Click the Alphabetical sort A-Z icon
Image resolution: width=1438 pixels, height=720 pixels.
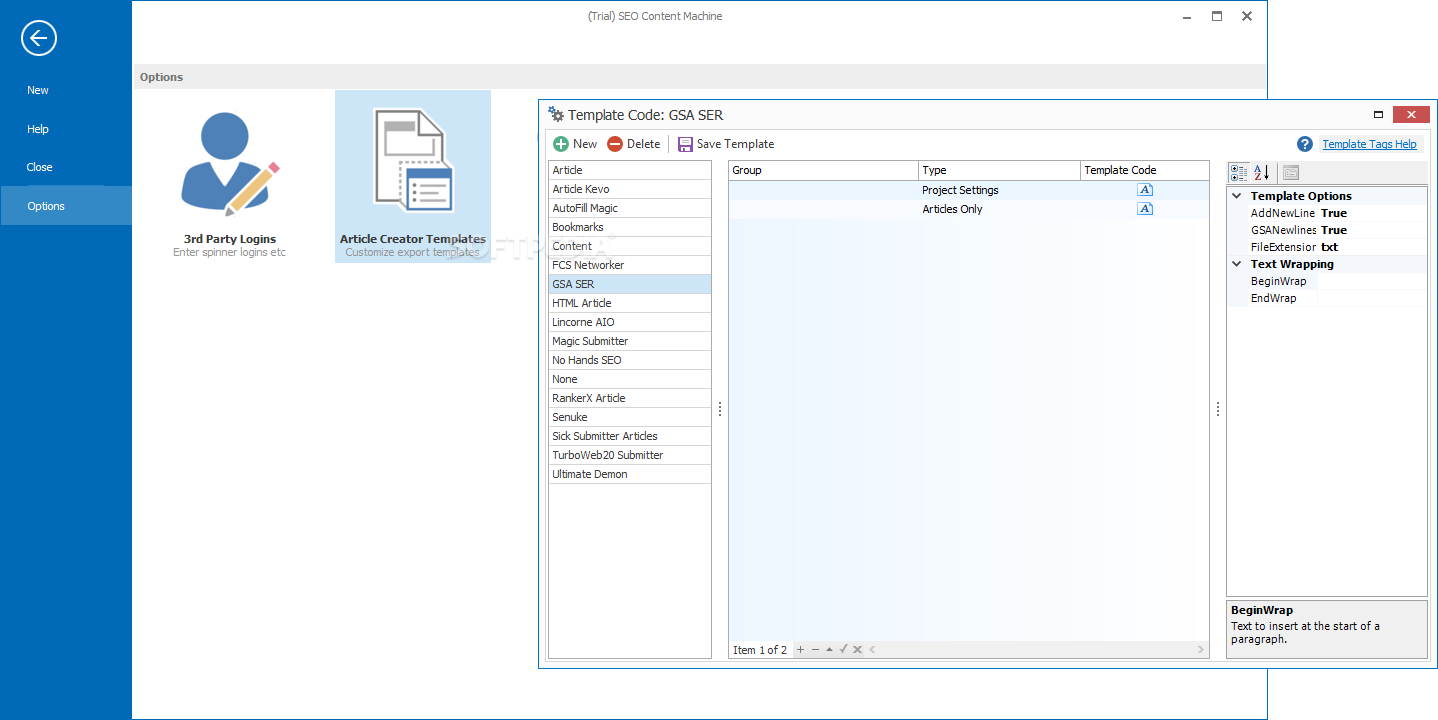[1262, 172]
